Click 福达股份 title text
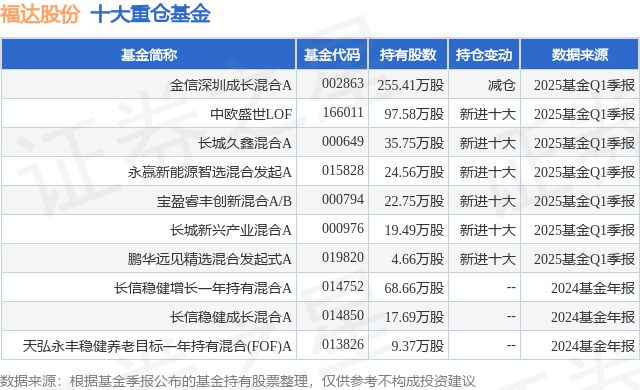Screen dimensions: 640x390 point(40,14)
